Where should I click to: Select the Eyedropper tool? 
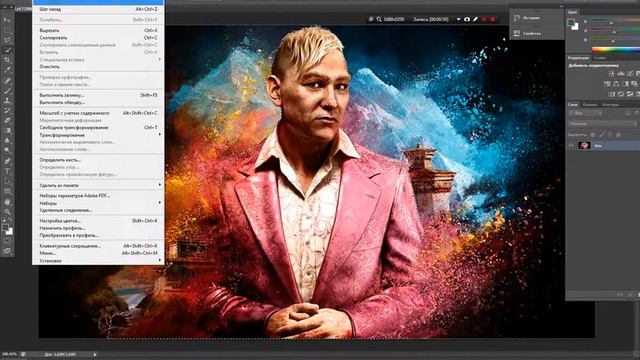tap(7, 70)
